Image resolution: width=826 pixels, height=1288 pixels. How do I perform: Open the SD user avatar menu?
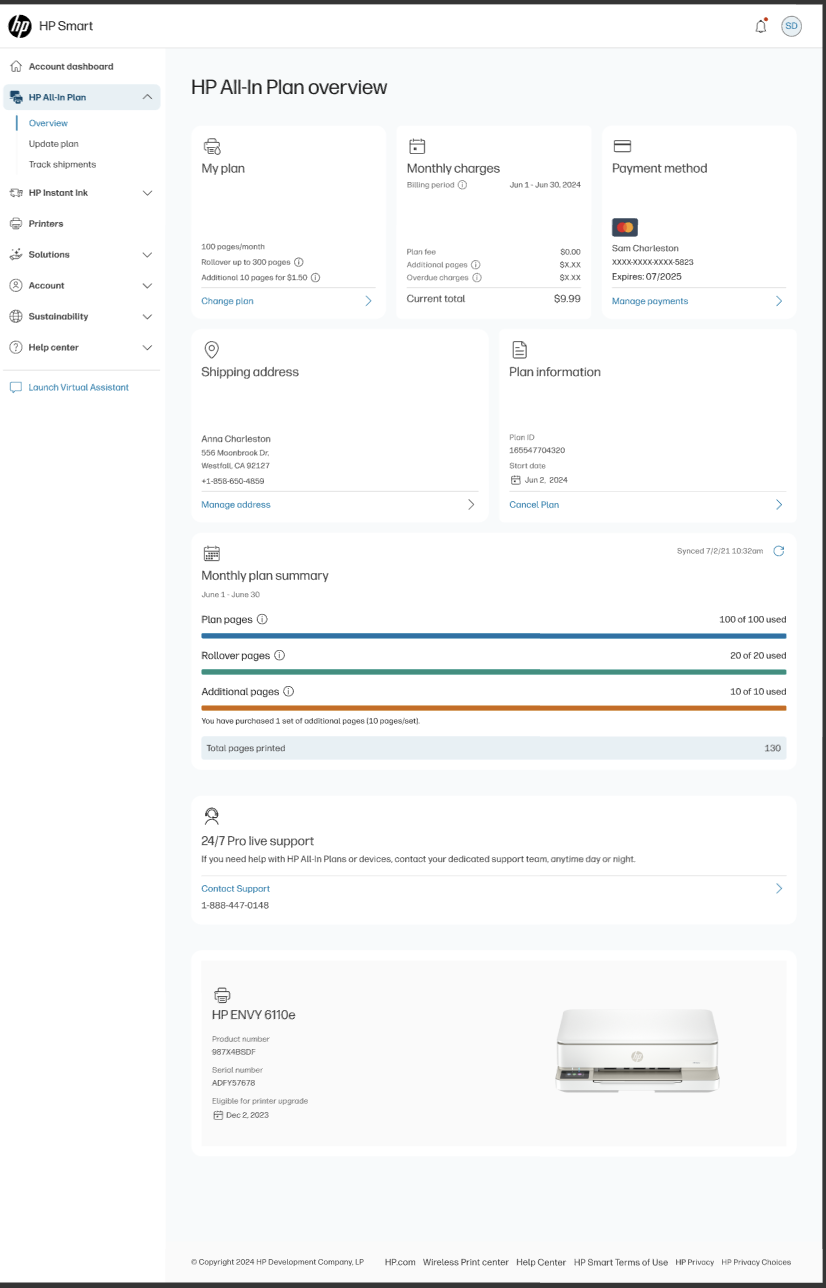791,26
